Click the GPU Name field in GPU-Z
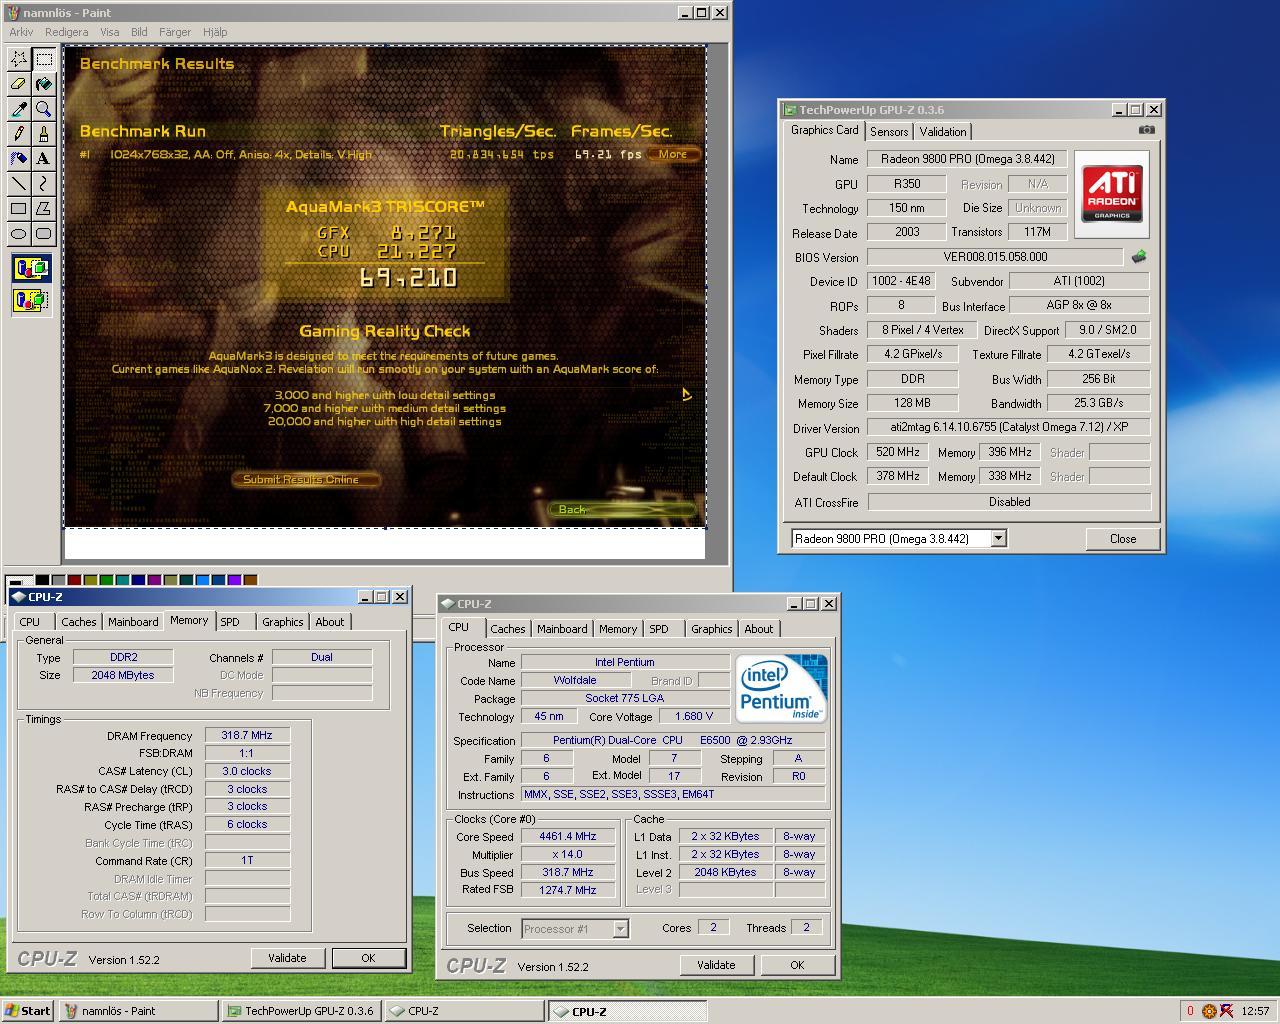Screen dimensions: 1280x1024 967,159
